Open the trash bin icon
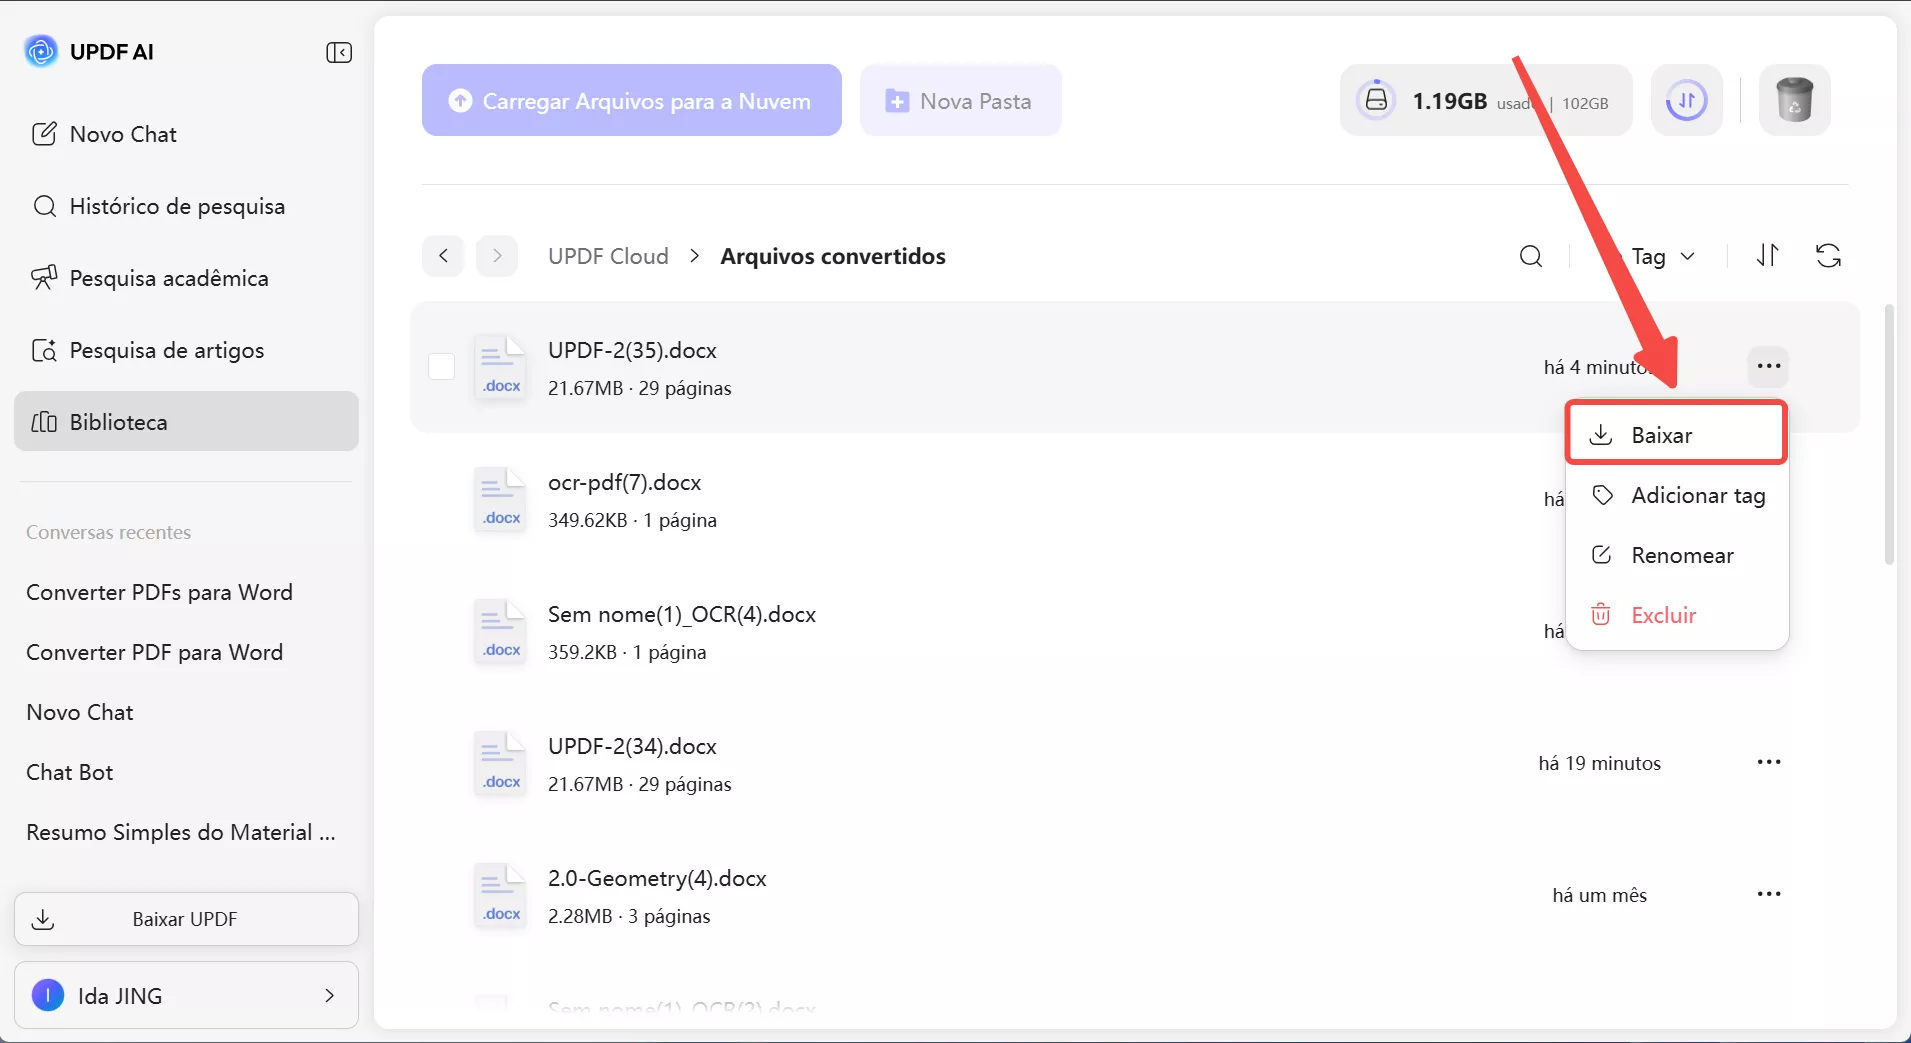 coord(1794,100)
